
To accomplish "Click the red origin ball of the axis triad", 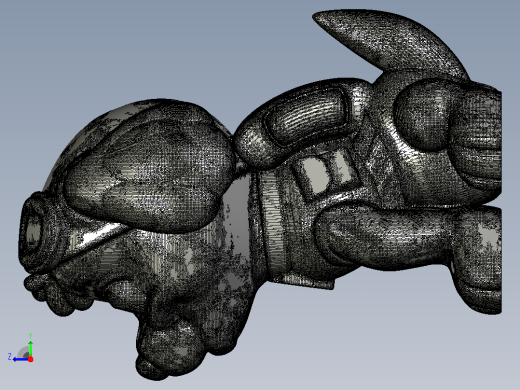I will pos(31,359).
